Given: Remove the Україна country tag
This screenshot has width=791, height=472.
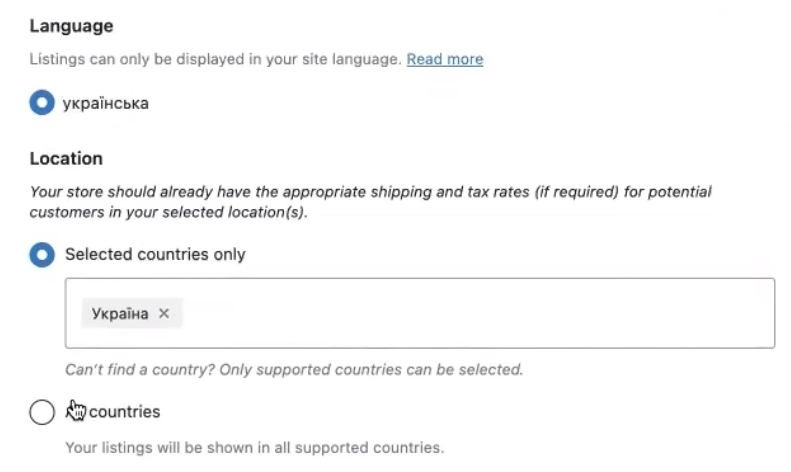Looking at the screenshot, I should [x=164, y=314].
